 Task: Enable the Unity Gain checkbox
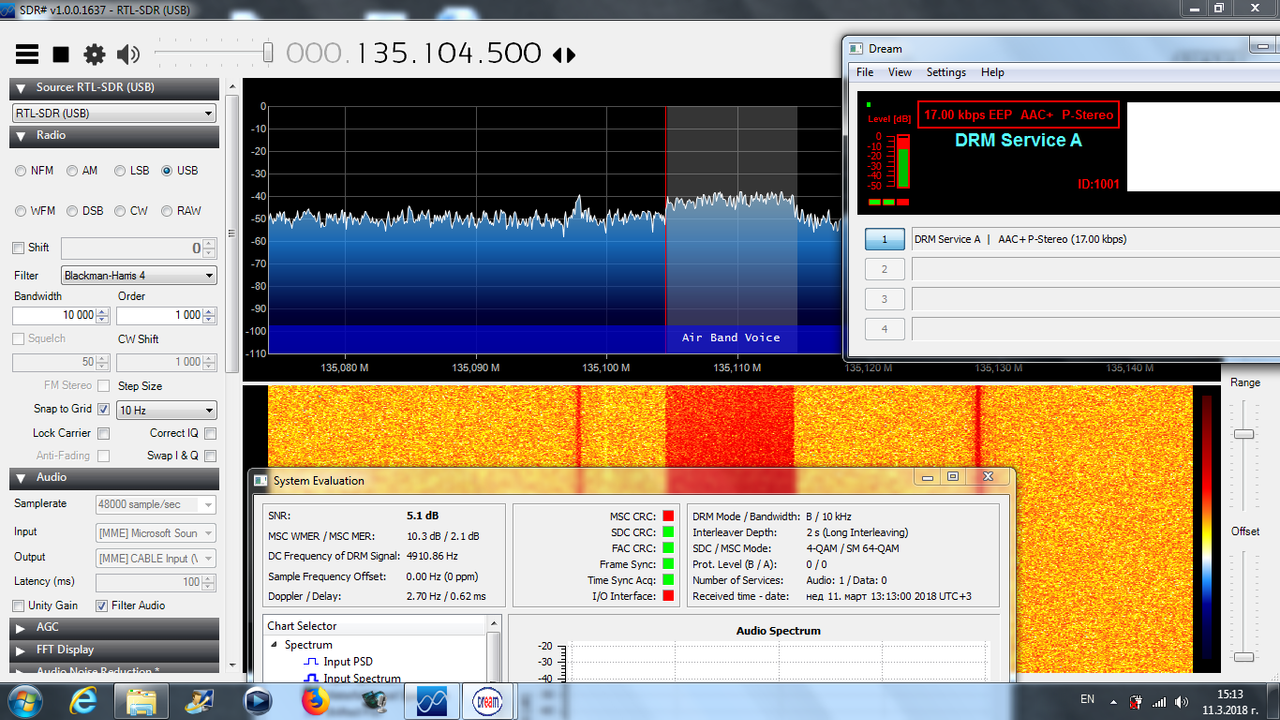coord(17,606)
